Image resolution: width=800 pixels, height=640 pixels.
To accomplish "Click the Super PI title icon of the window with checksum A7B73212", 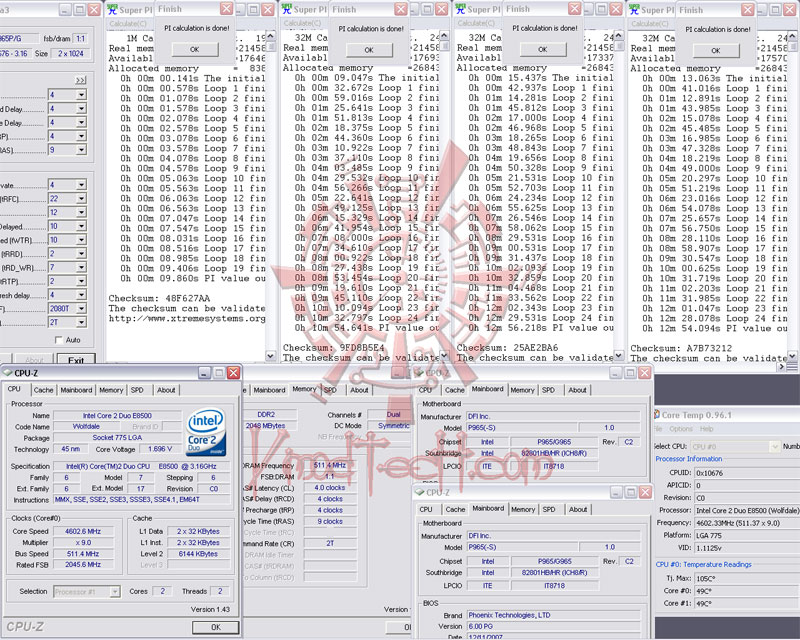I will [x=634, y=9].
